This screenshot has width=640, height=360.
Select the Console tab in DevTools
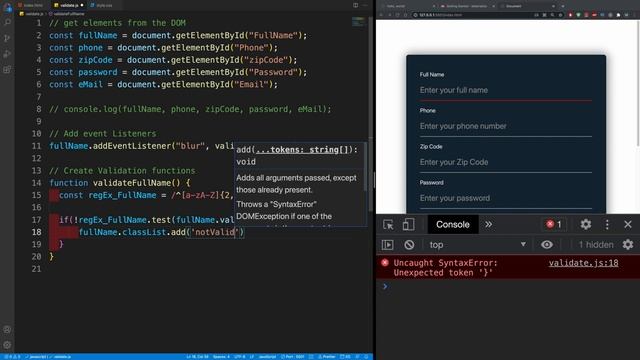[453, 224]
